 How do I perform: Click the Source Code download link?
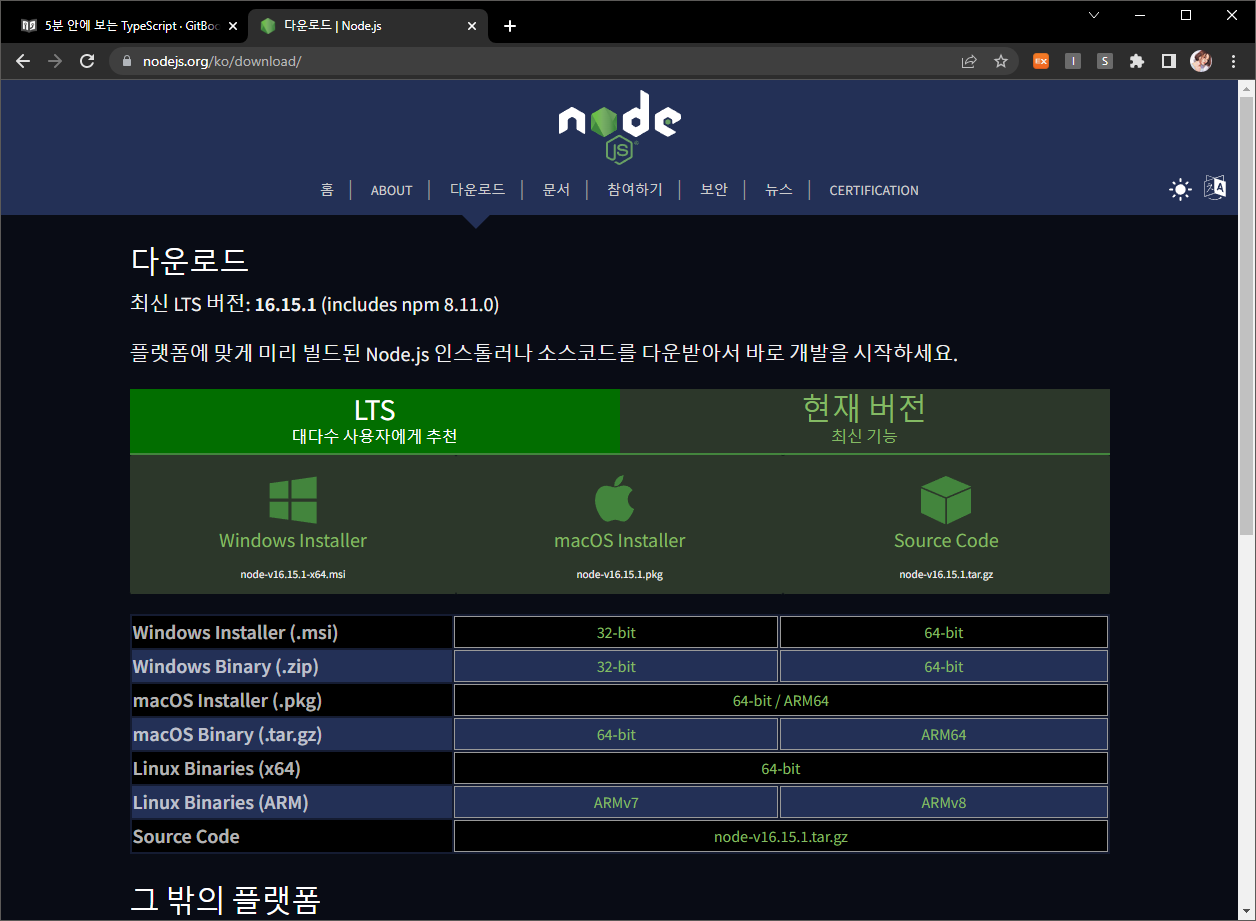946,541
